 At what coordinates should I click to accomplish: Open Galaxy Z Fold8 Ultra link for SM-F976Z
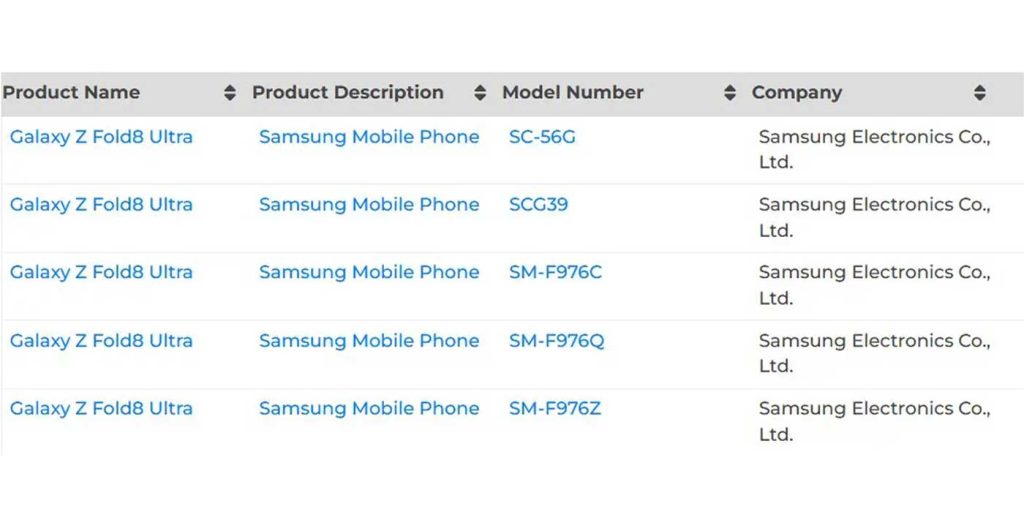pos(101,409)
